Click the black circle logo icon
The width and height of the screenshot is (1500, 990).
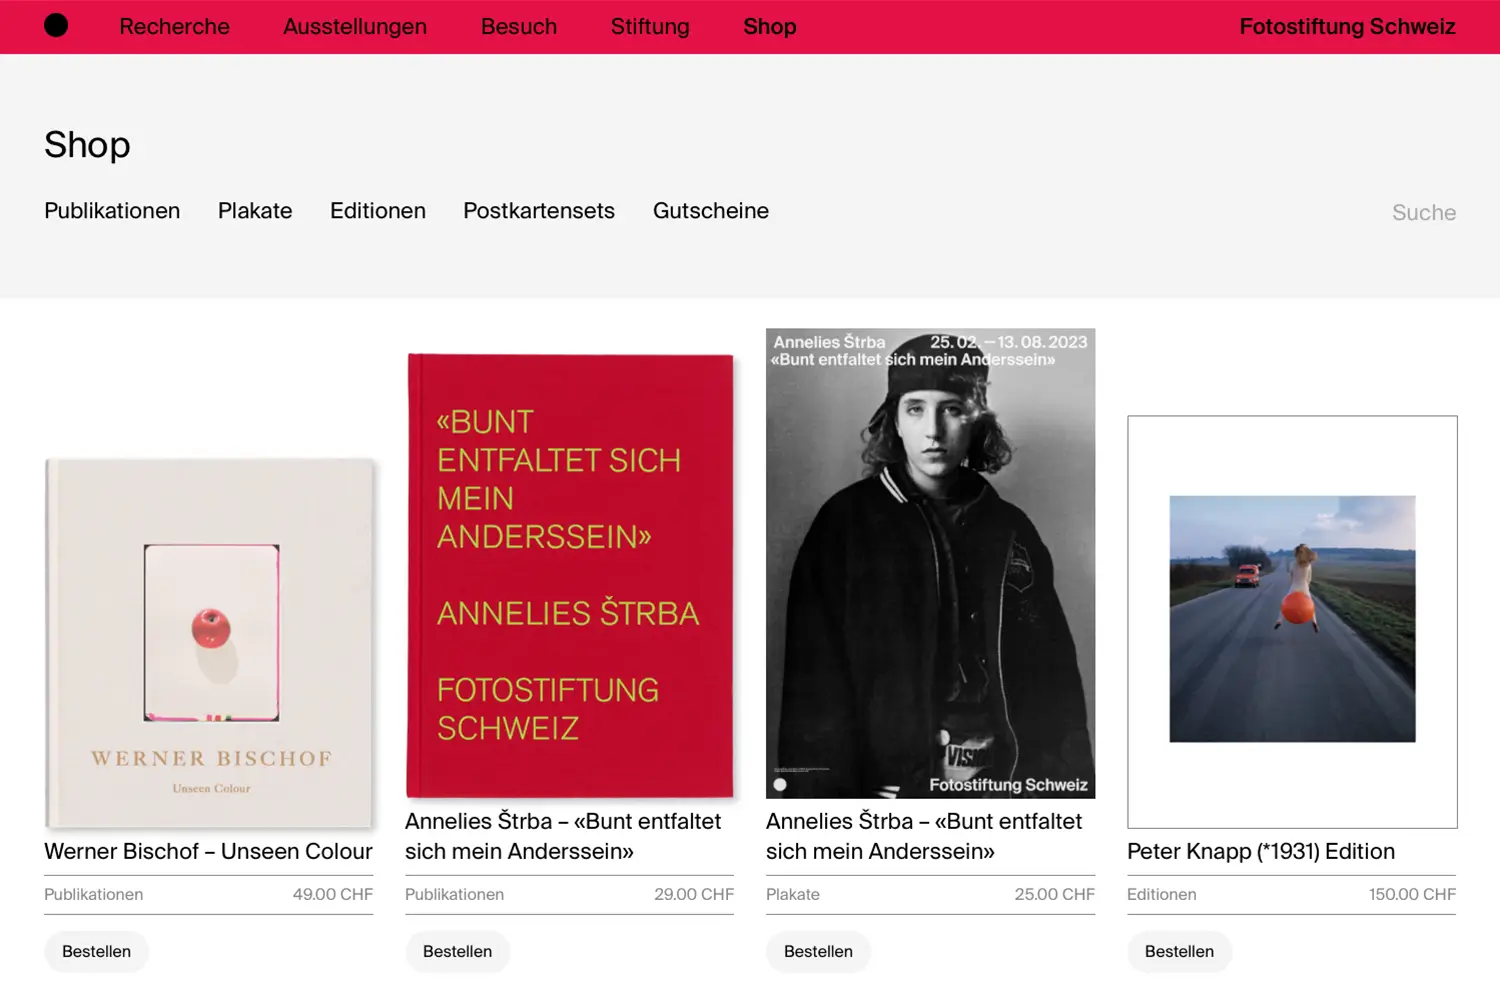coord(56,26)
